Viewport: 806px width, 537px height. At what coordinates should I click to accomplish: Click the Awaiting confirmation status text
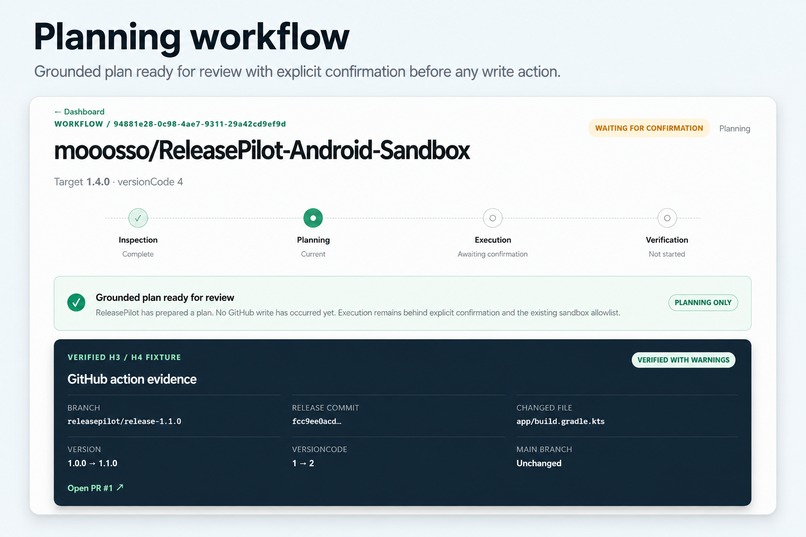[492, 254]
